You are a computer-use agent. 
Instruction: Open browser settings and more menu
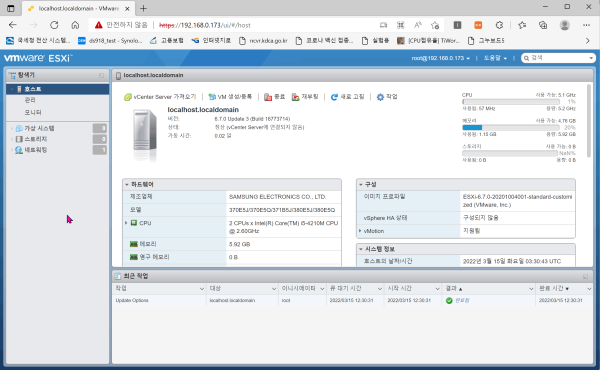586,25
